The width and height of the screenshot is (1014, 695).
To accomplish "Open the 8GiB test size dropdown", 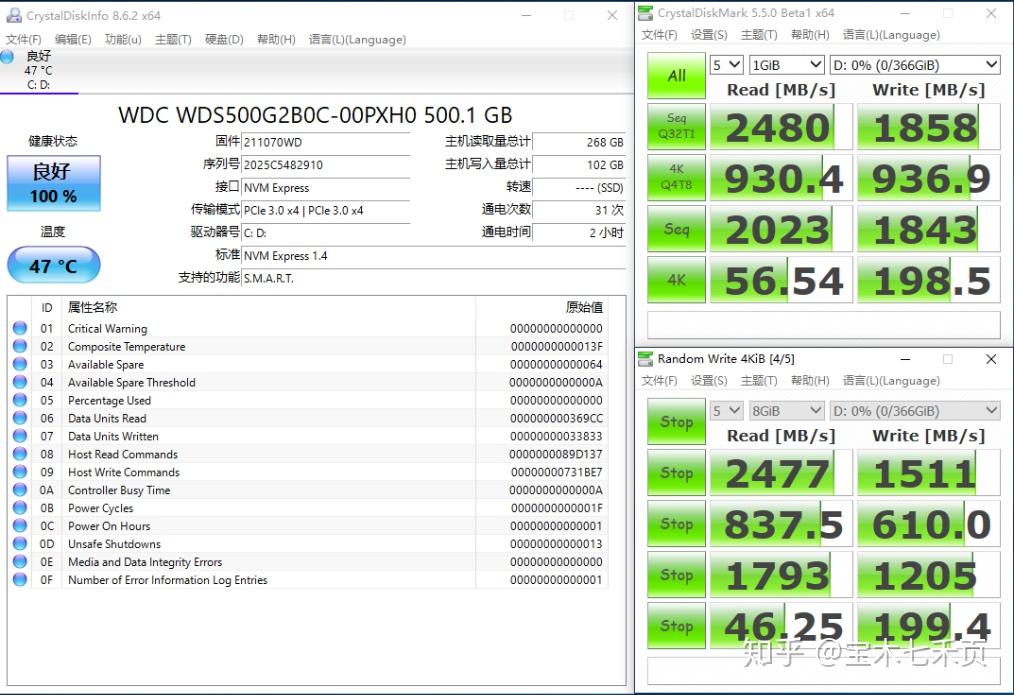I will 786,411.
